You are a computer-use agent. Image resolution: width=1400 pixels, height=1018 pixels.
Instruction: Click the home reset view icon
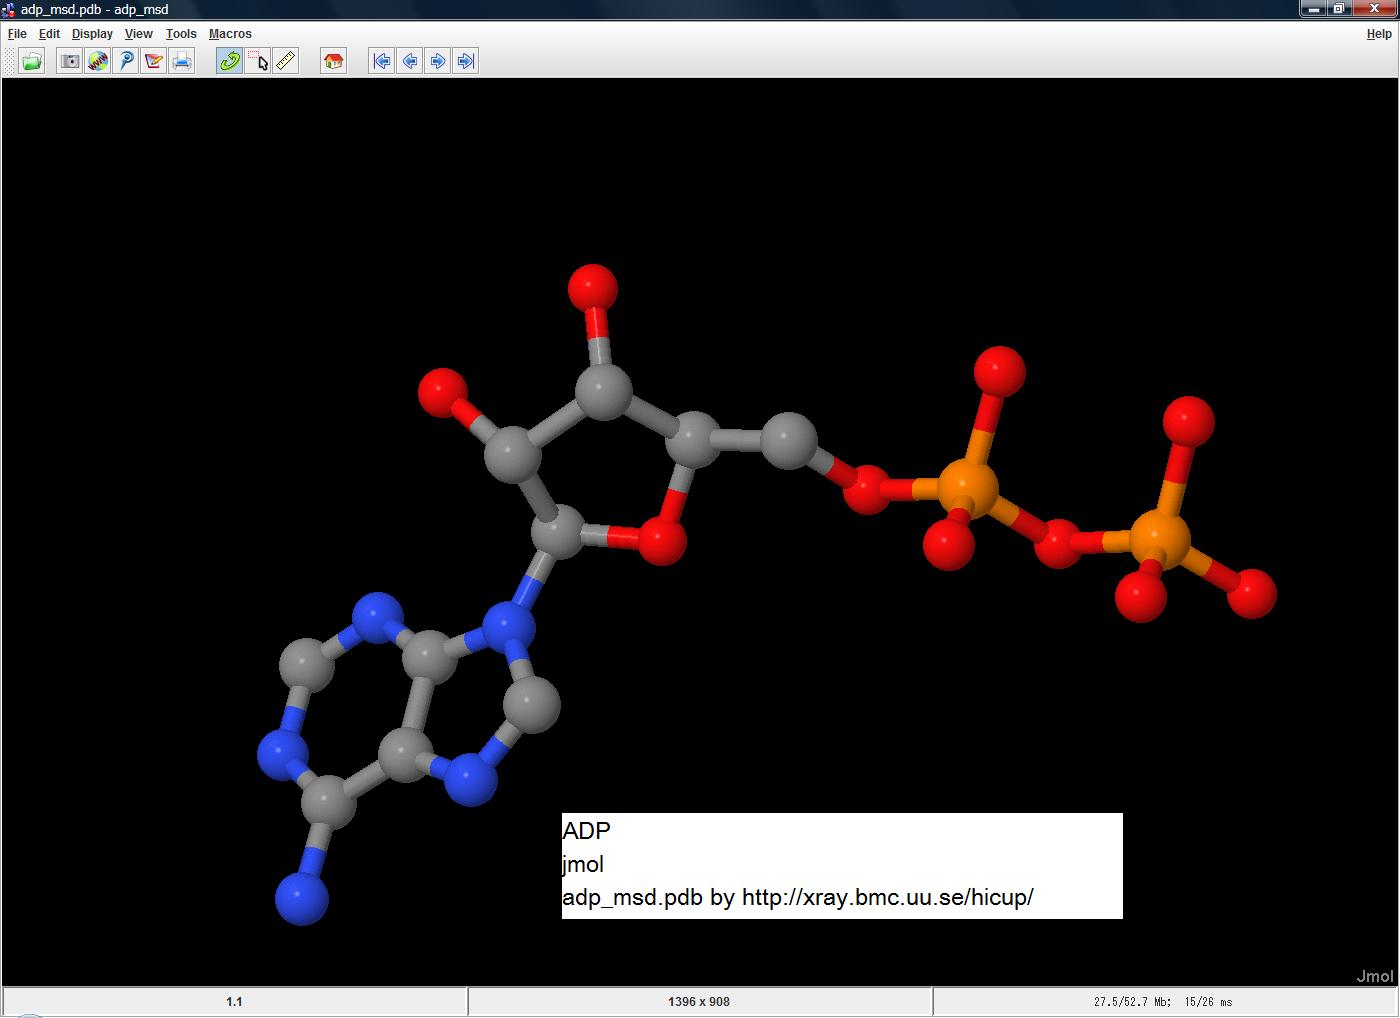coord(333,61)
